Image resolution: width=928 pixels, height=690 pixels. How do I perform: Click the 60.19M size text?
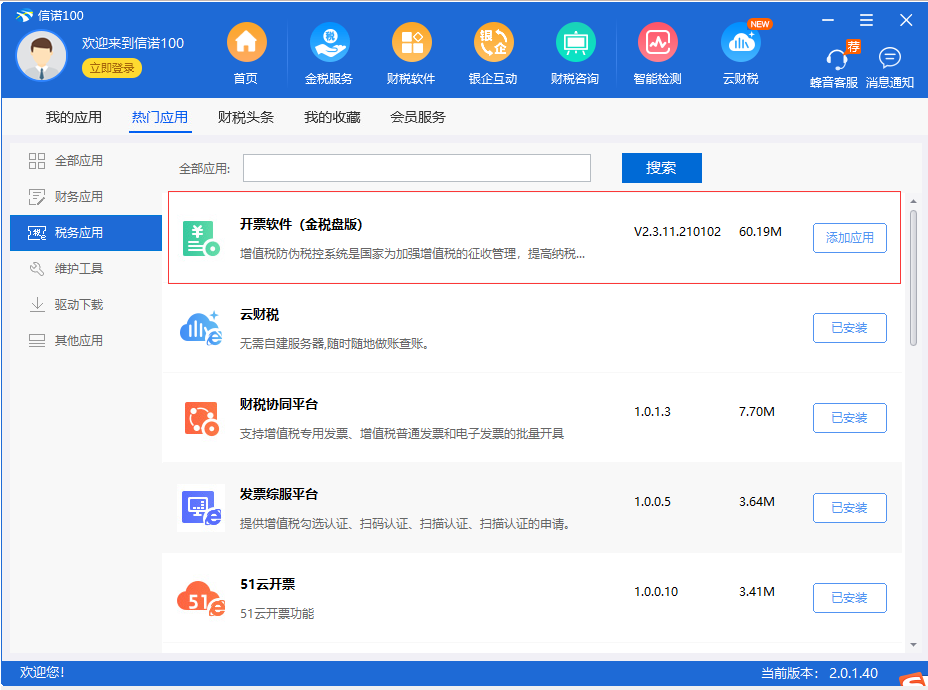[760, 232]
